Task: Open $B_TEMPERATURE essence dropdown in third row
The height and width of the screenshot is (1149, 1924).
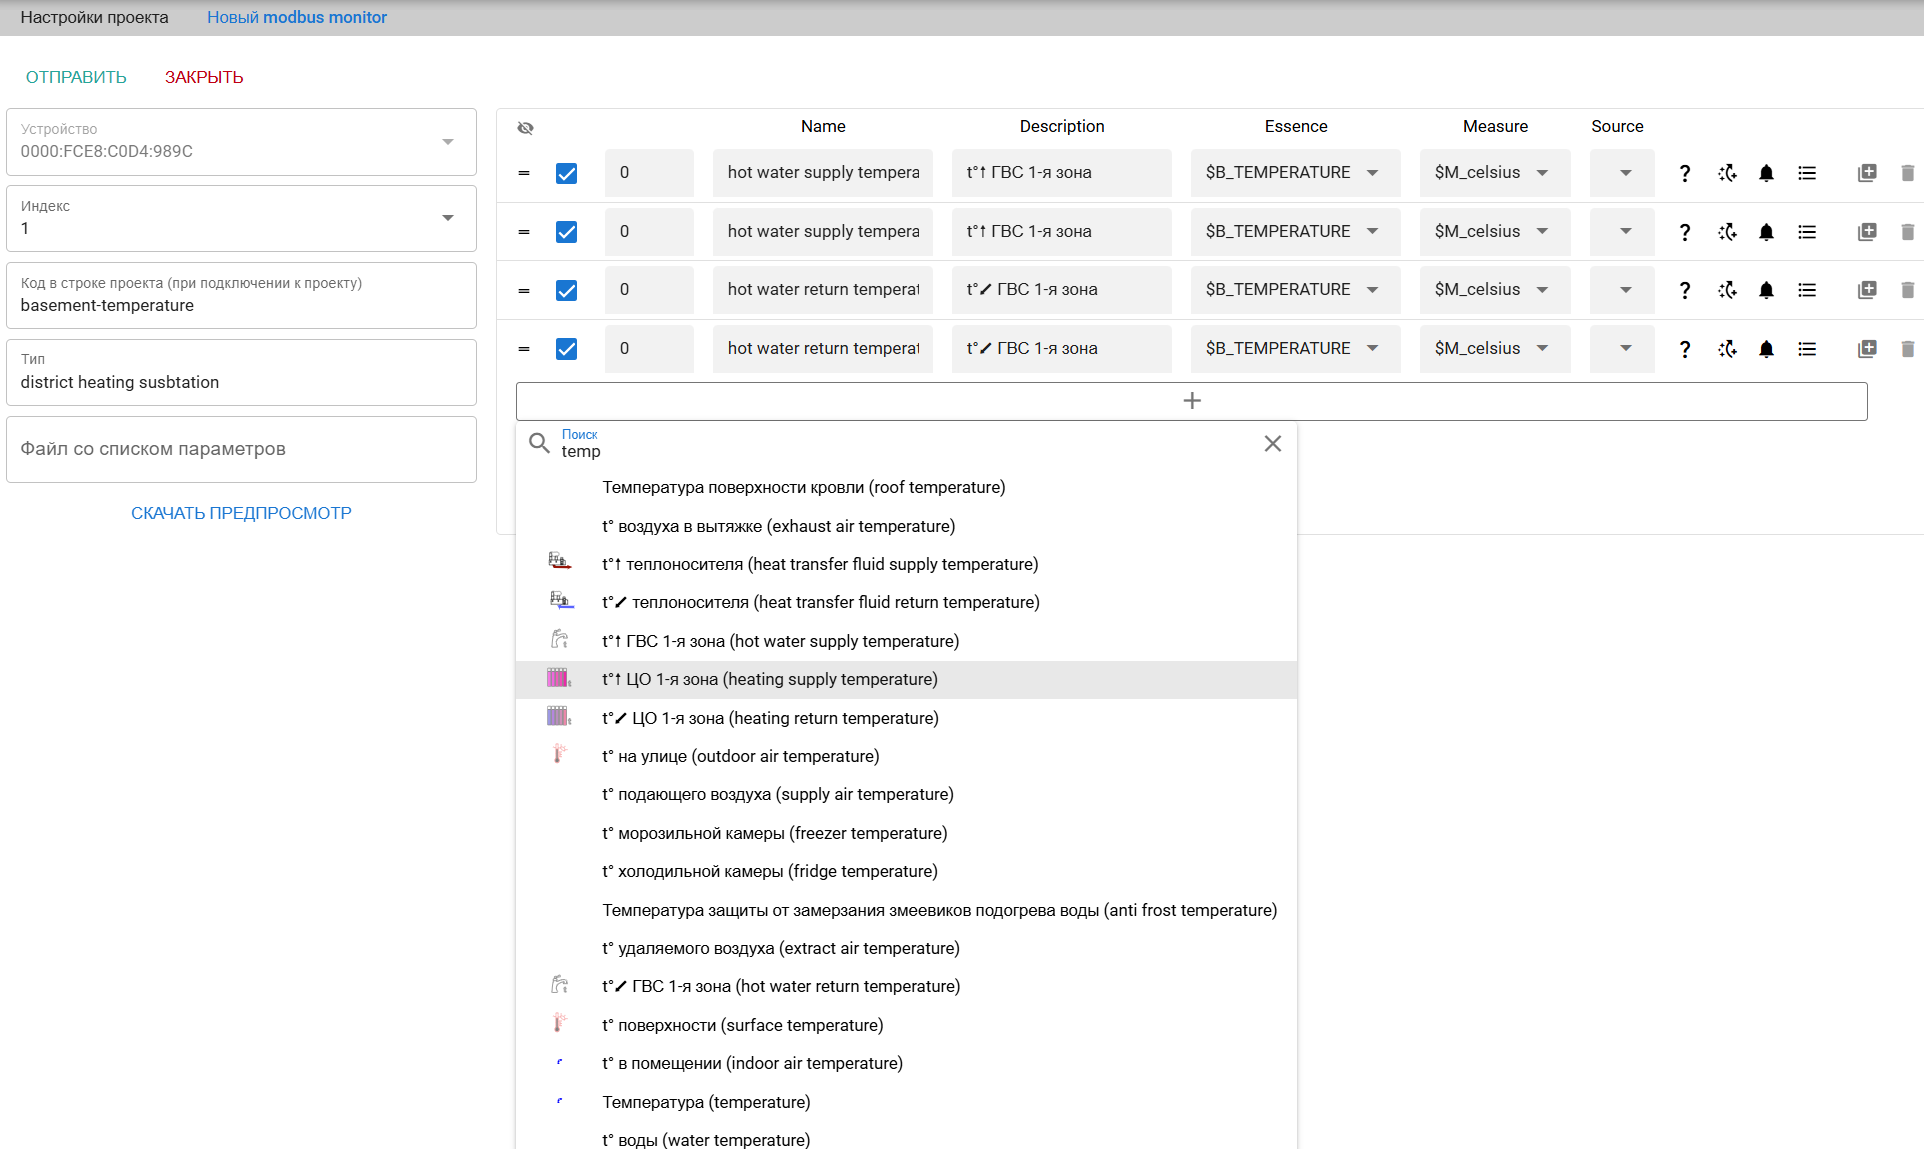Action: pos(1373,290)
